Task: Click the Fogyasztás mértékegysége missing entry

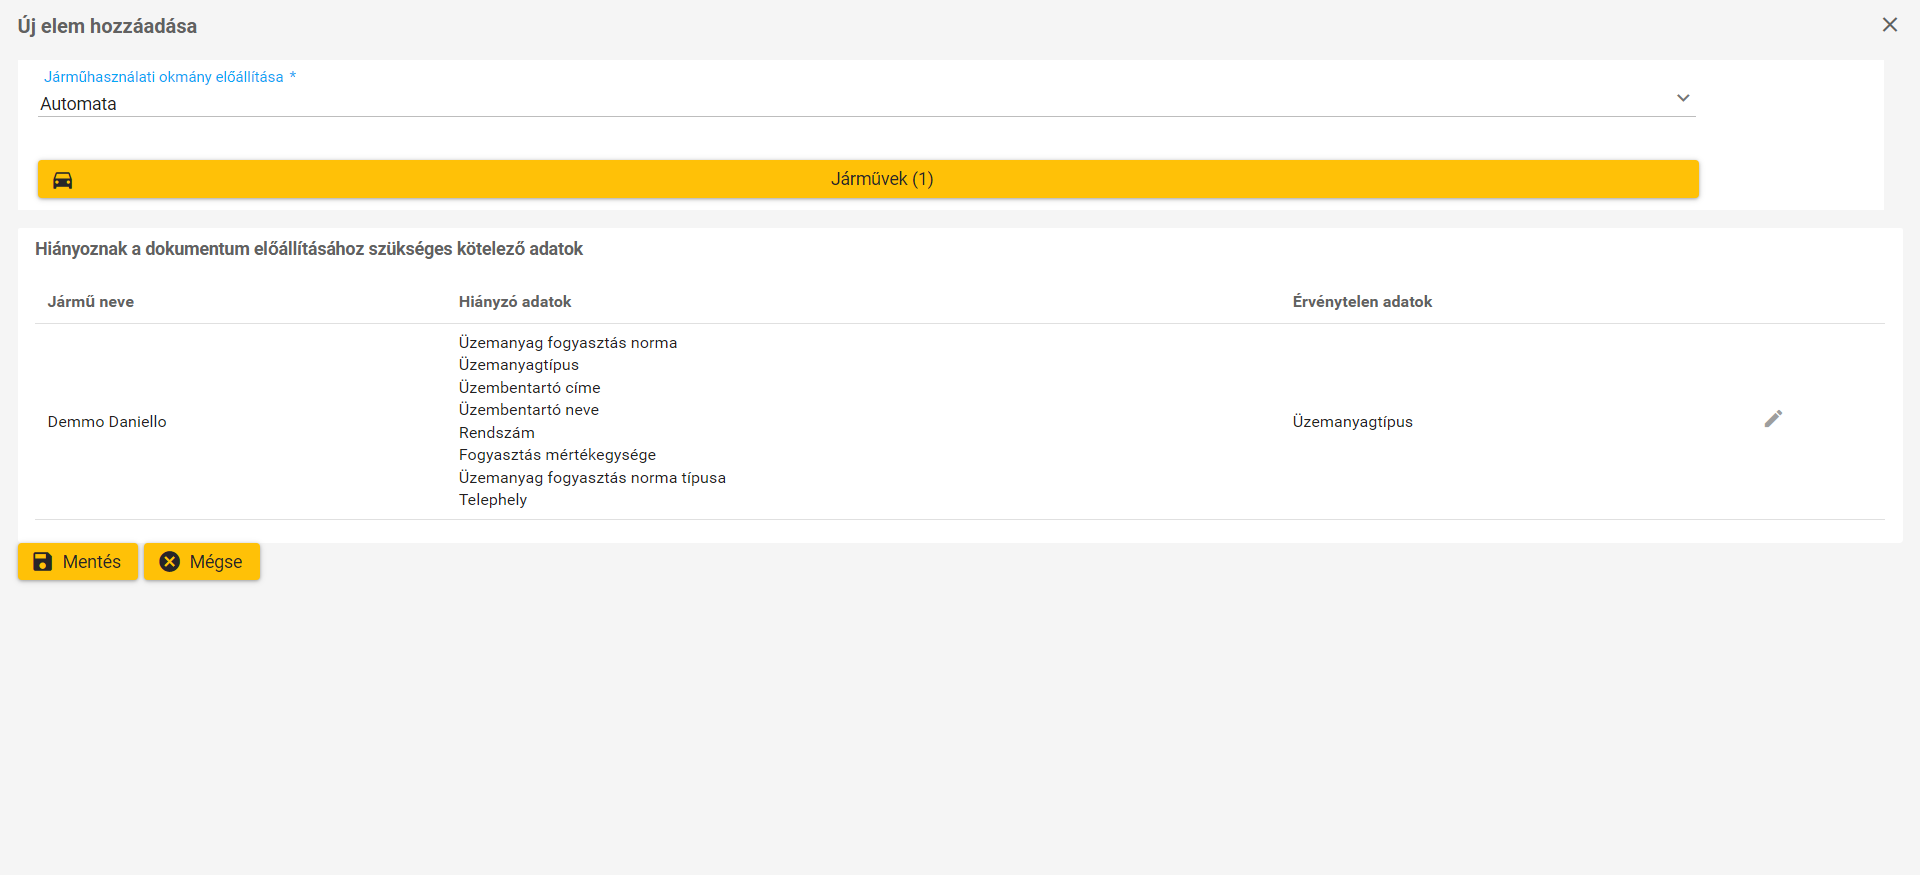Action: [x=557, y=455]
